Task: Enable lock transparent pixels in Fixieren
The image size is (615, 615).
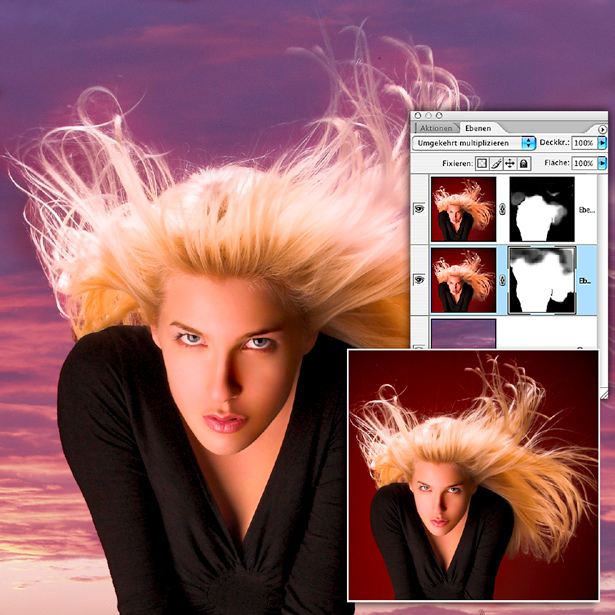Action: (482, 163)
